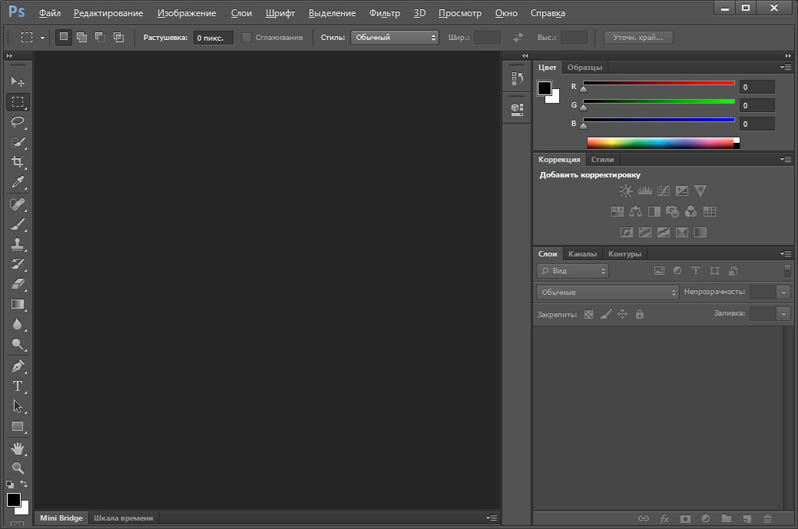Open the Стиль dropdown
The height and width of the screenshot is (529, 798).
point(394,37)
